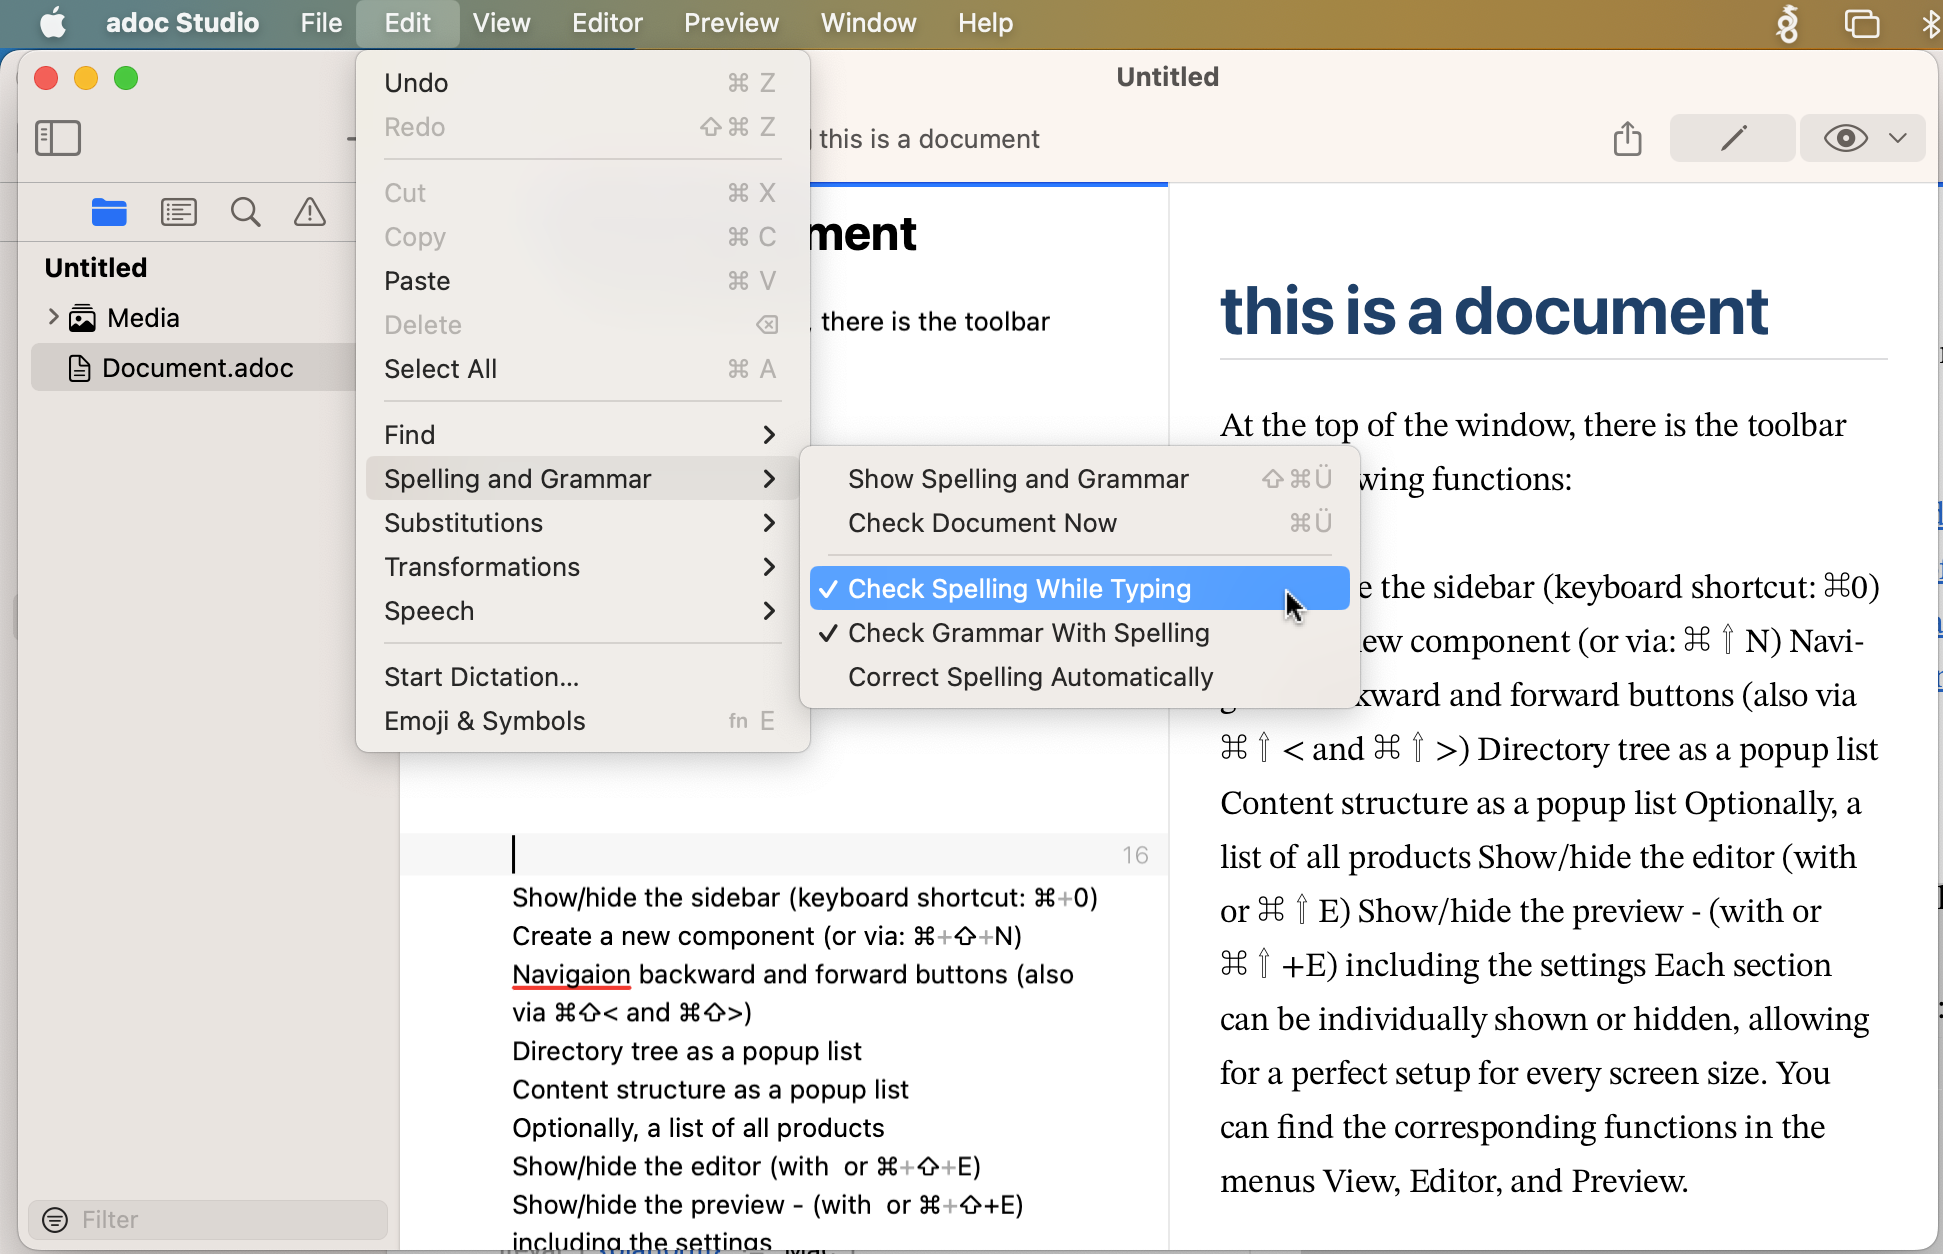This screenshot has width=1943, height=1254.
Task: Click the Bluetooth menu bar icon
Action: 1930,22
